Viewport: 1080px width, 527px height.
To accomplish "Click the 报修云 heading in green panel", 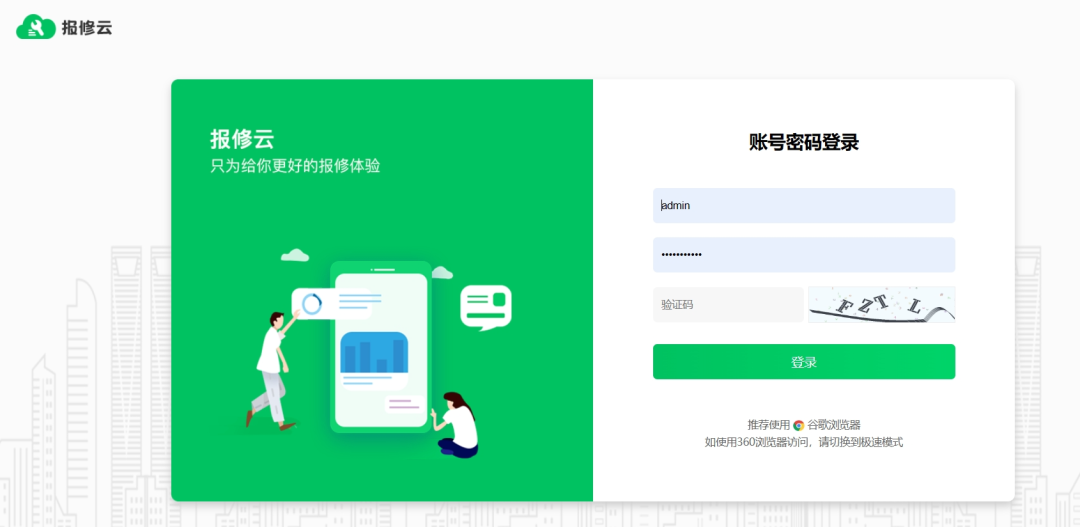I will point(242,139).
